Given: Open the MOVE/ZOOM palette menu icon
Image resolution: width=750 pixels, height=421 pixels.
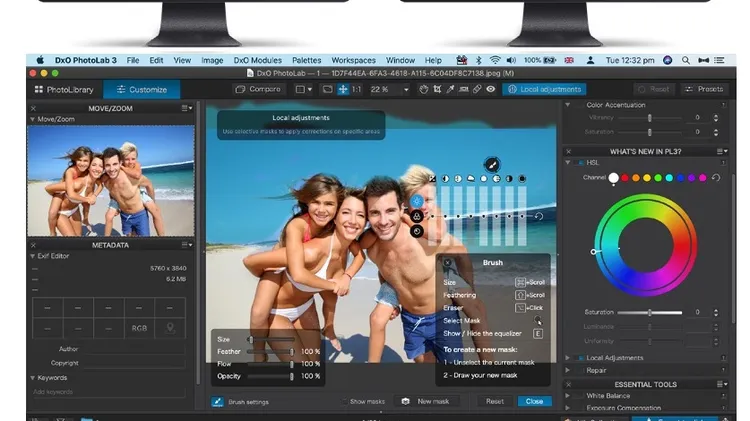Looking at the screenshot, I should click(187, 108).
